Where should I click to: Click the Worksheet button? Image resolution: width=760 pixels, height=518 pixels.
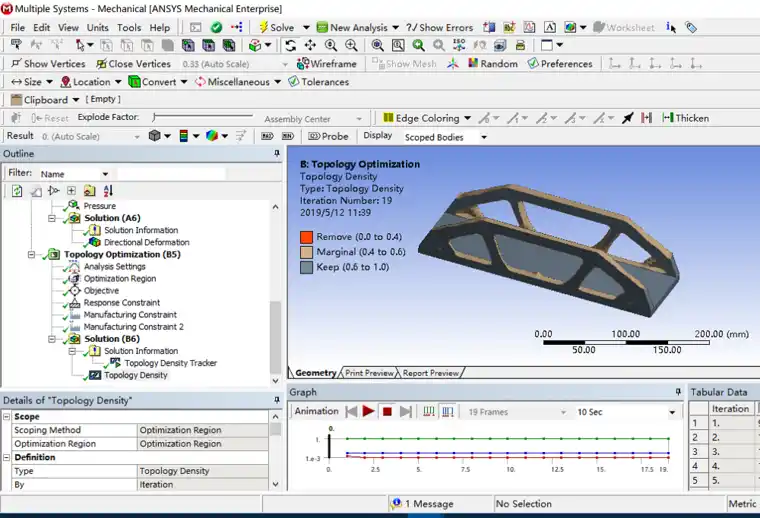624,28
